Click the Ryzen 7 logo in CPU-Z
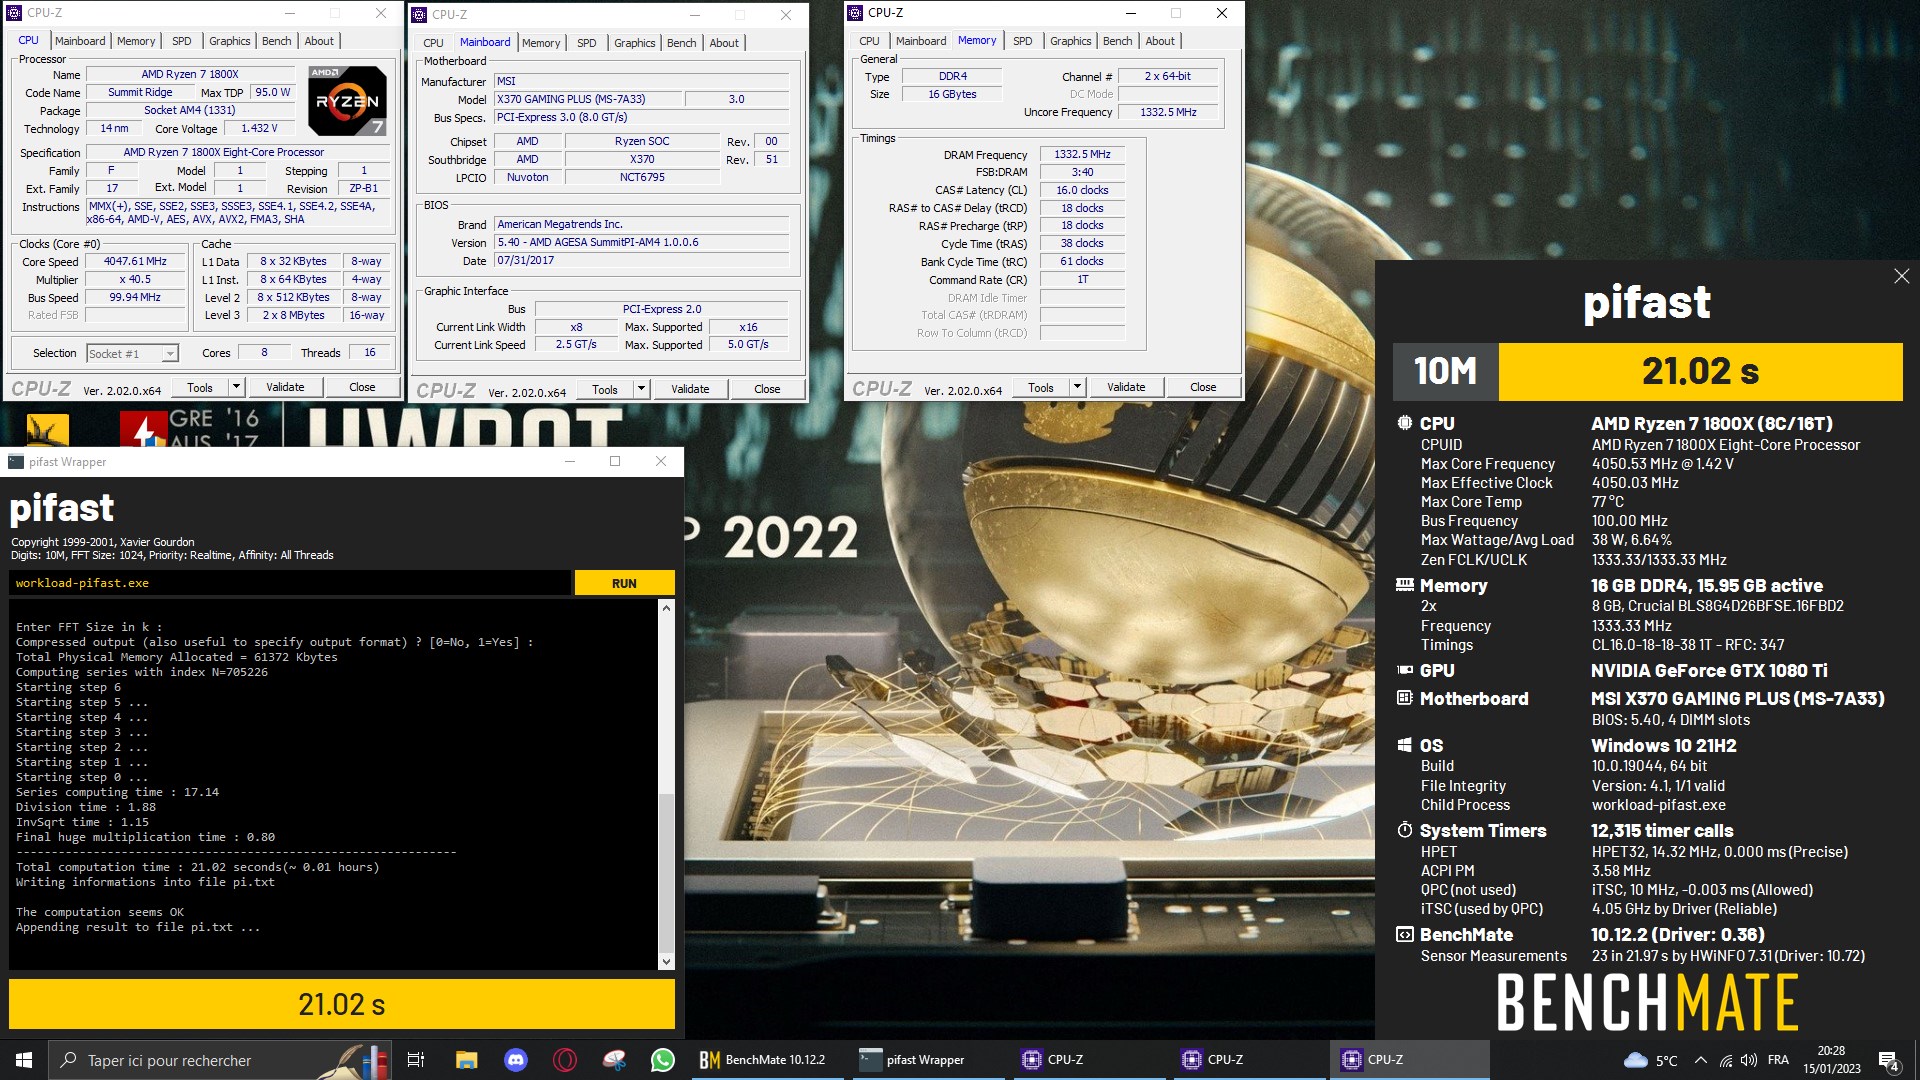The image size is (1920, 1080). click(x=346, y=100)
